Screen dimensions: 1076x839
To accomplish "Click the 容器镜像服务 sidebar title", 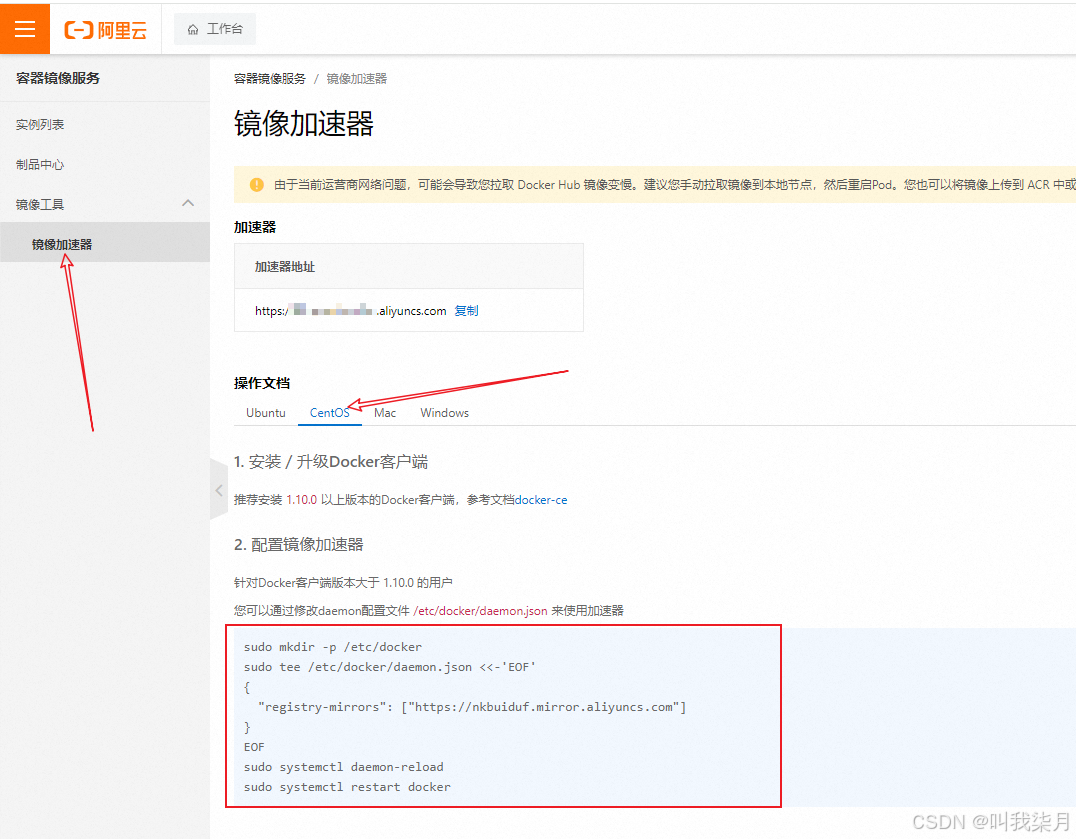I will [58, 78].
